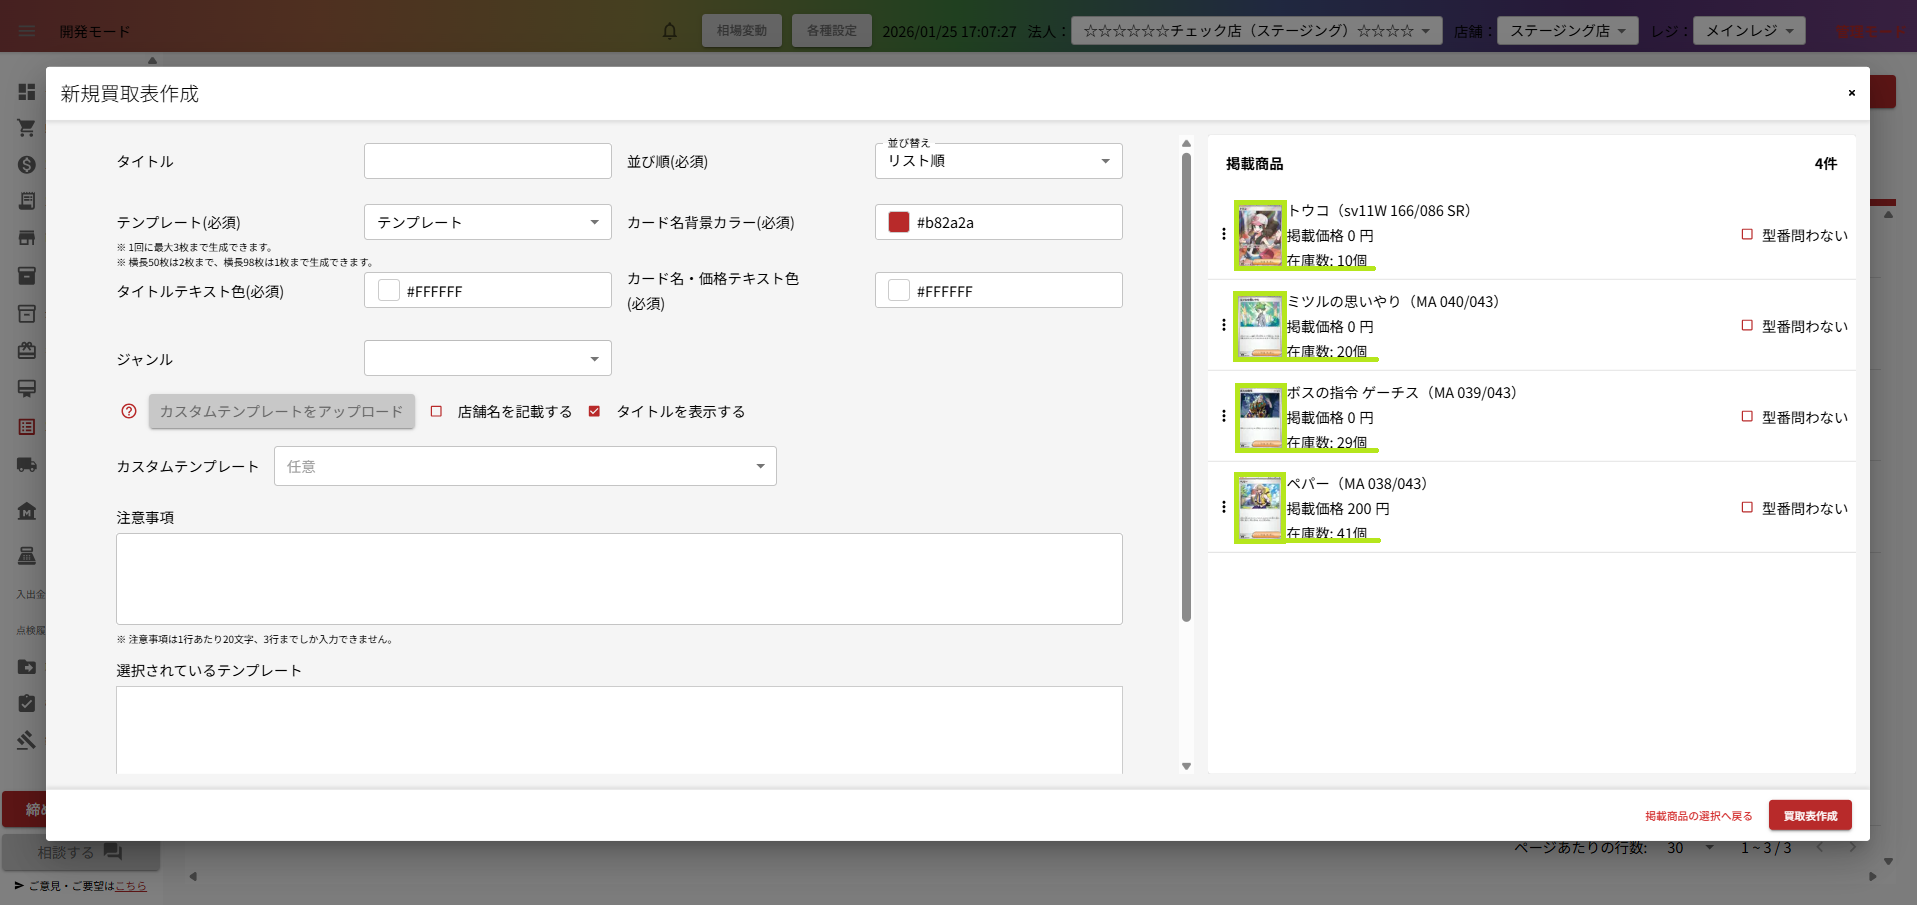Check 型番問わない for トウコ card
1917x905 pixels.
point(1747,235)
